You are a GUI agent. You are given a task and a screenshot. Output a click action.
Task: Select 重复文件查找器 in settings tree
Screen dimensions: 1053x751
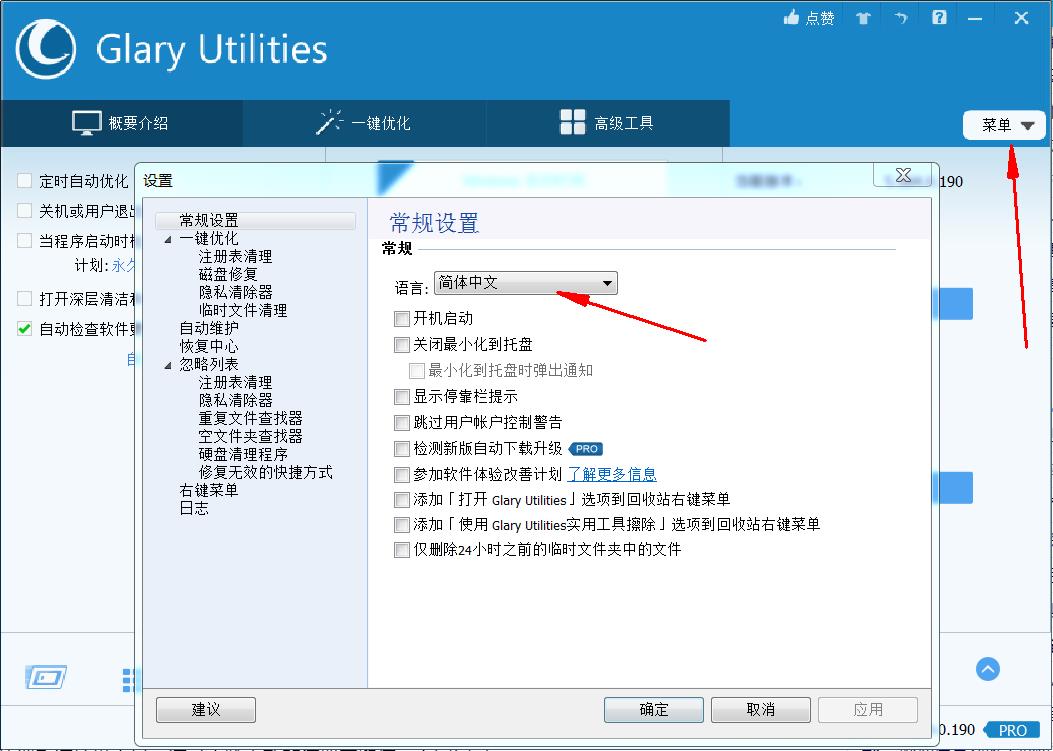click(x=250, y=418)
